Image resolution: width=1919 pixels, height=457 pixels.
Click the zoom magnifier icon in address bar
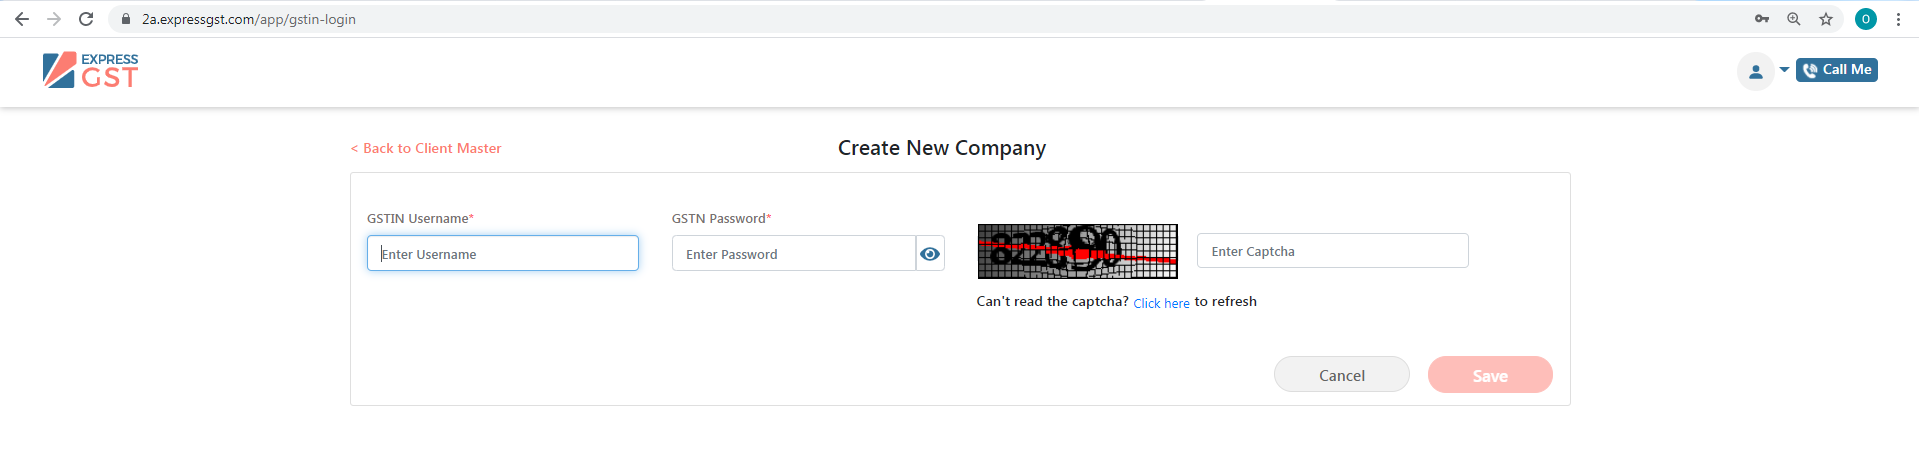(1794, 19)
